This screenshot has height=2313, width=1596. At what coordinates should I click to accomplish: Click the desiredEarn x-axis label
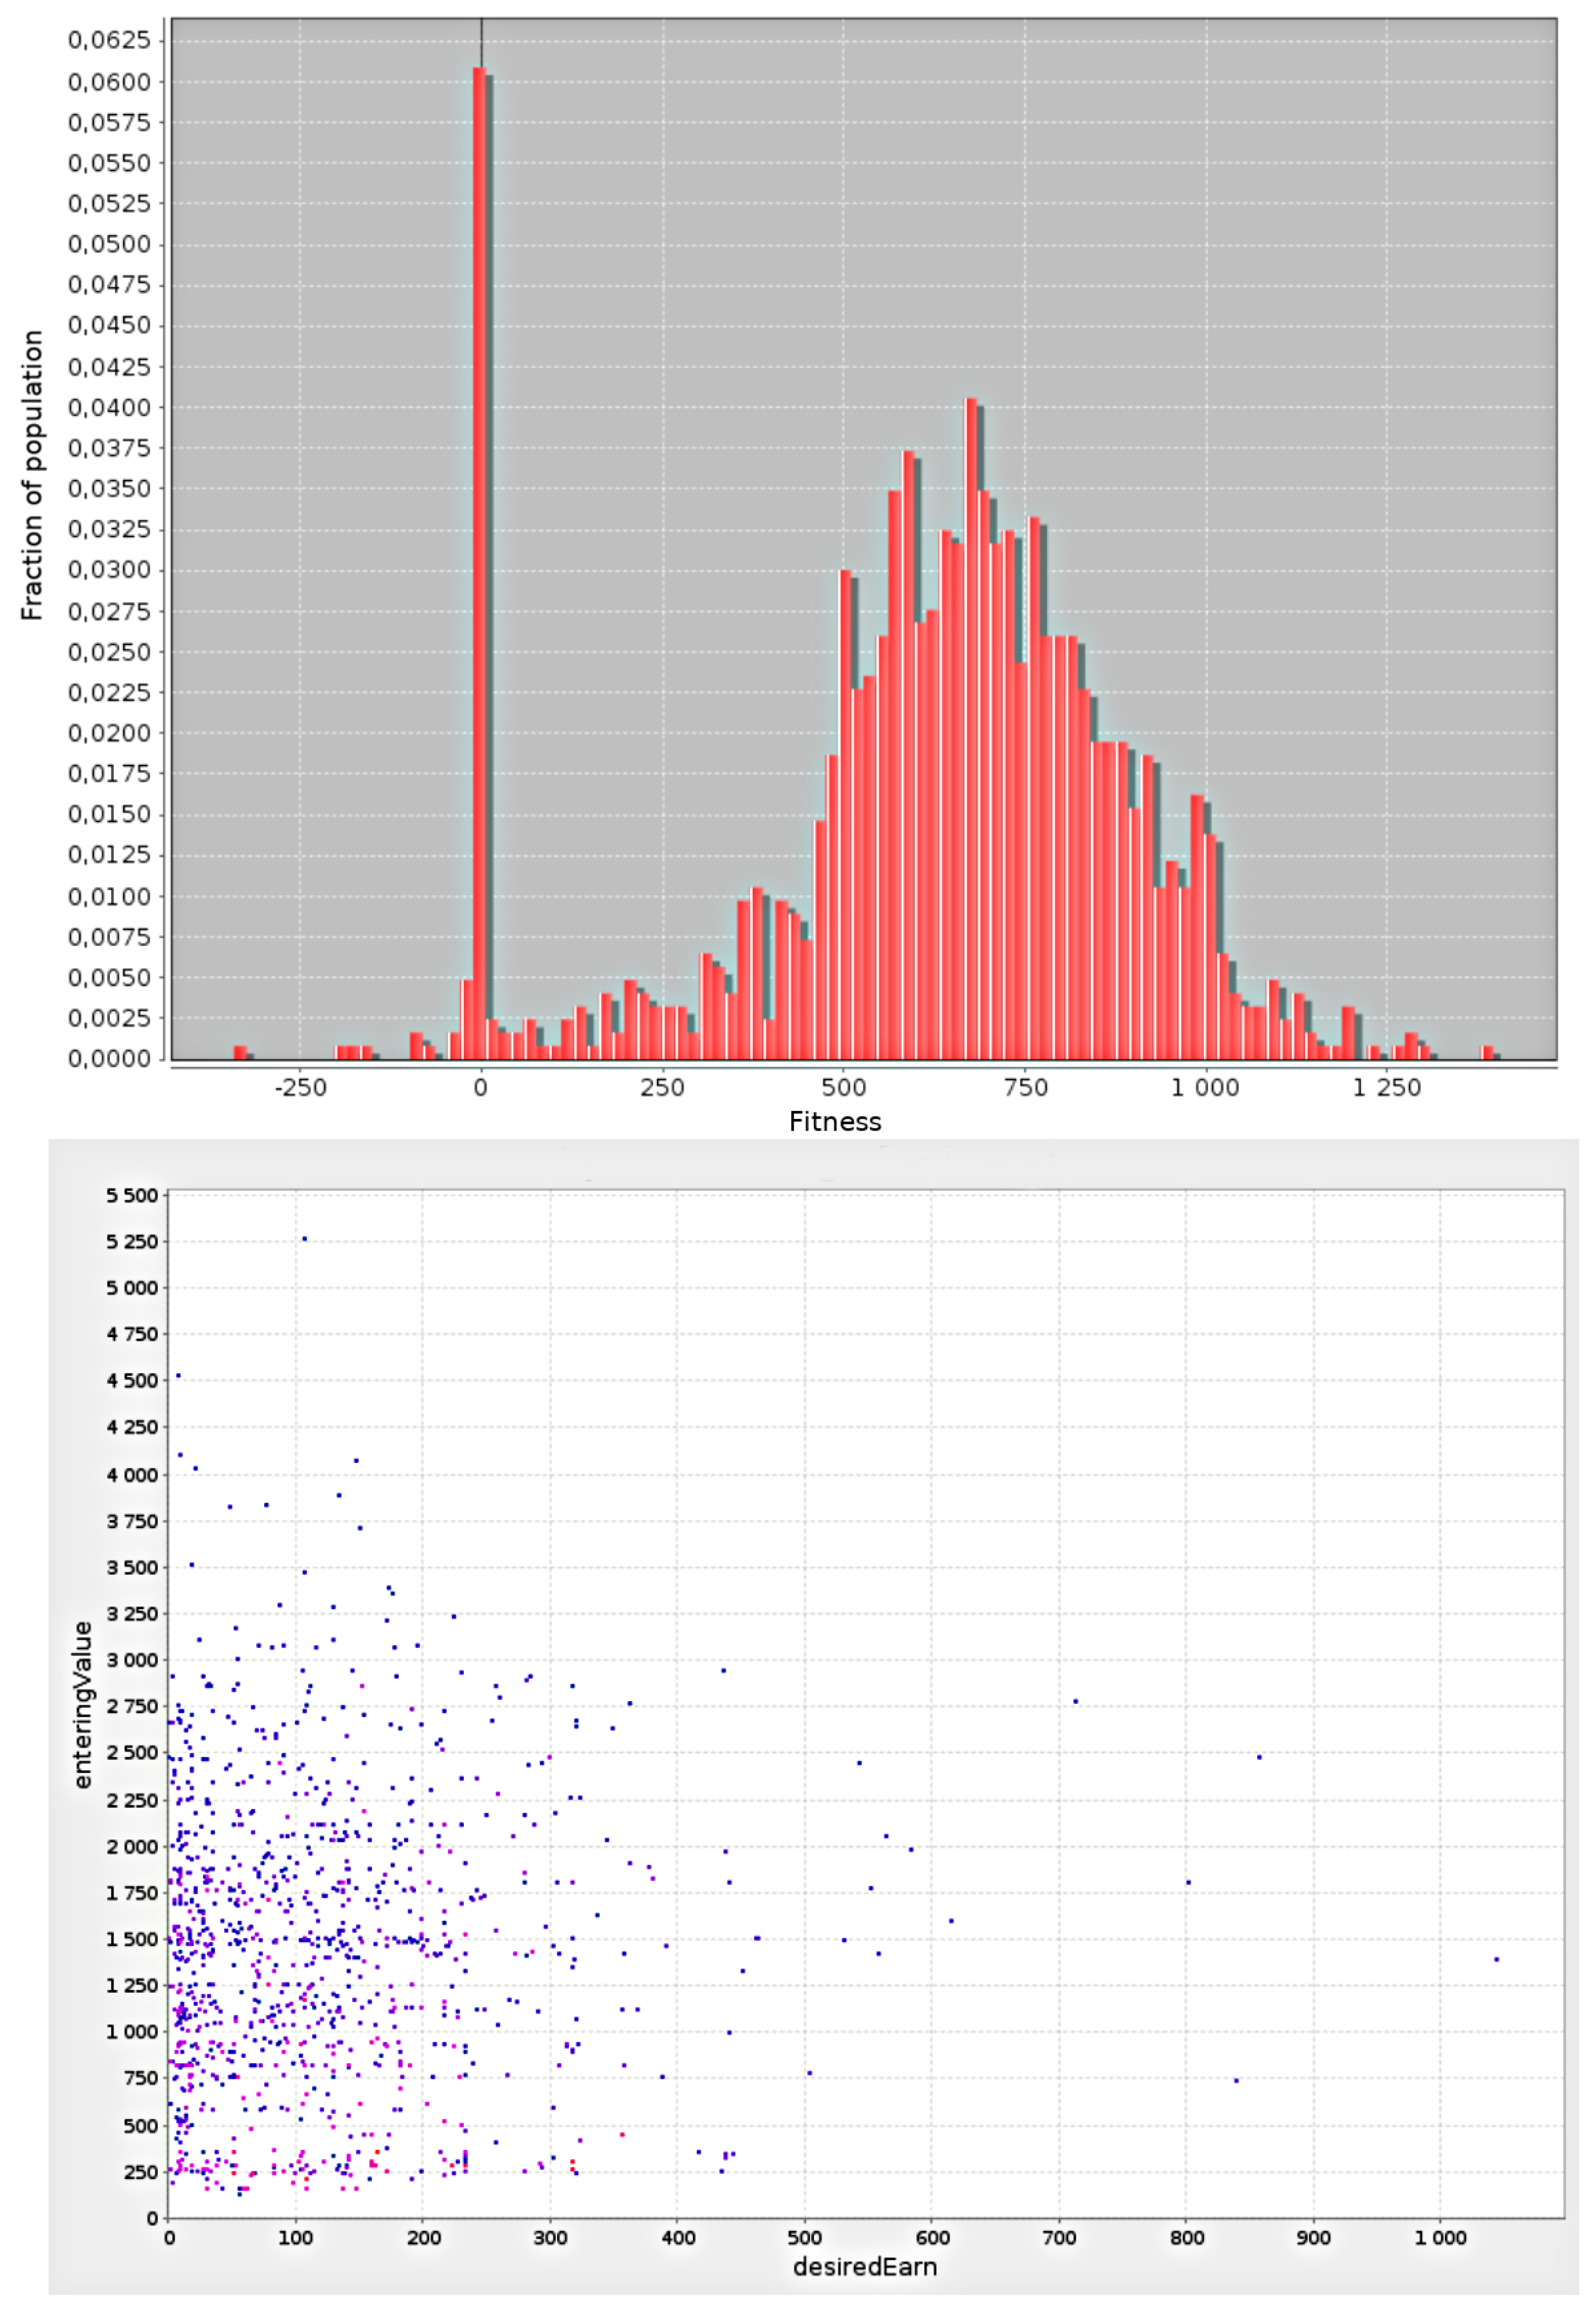point(864,2266)
